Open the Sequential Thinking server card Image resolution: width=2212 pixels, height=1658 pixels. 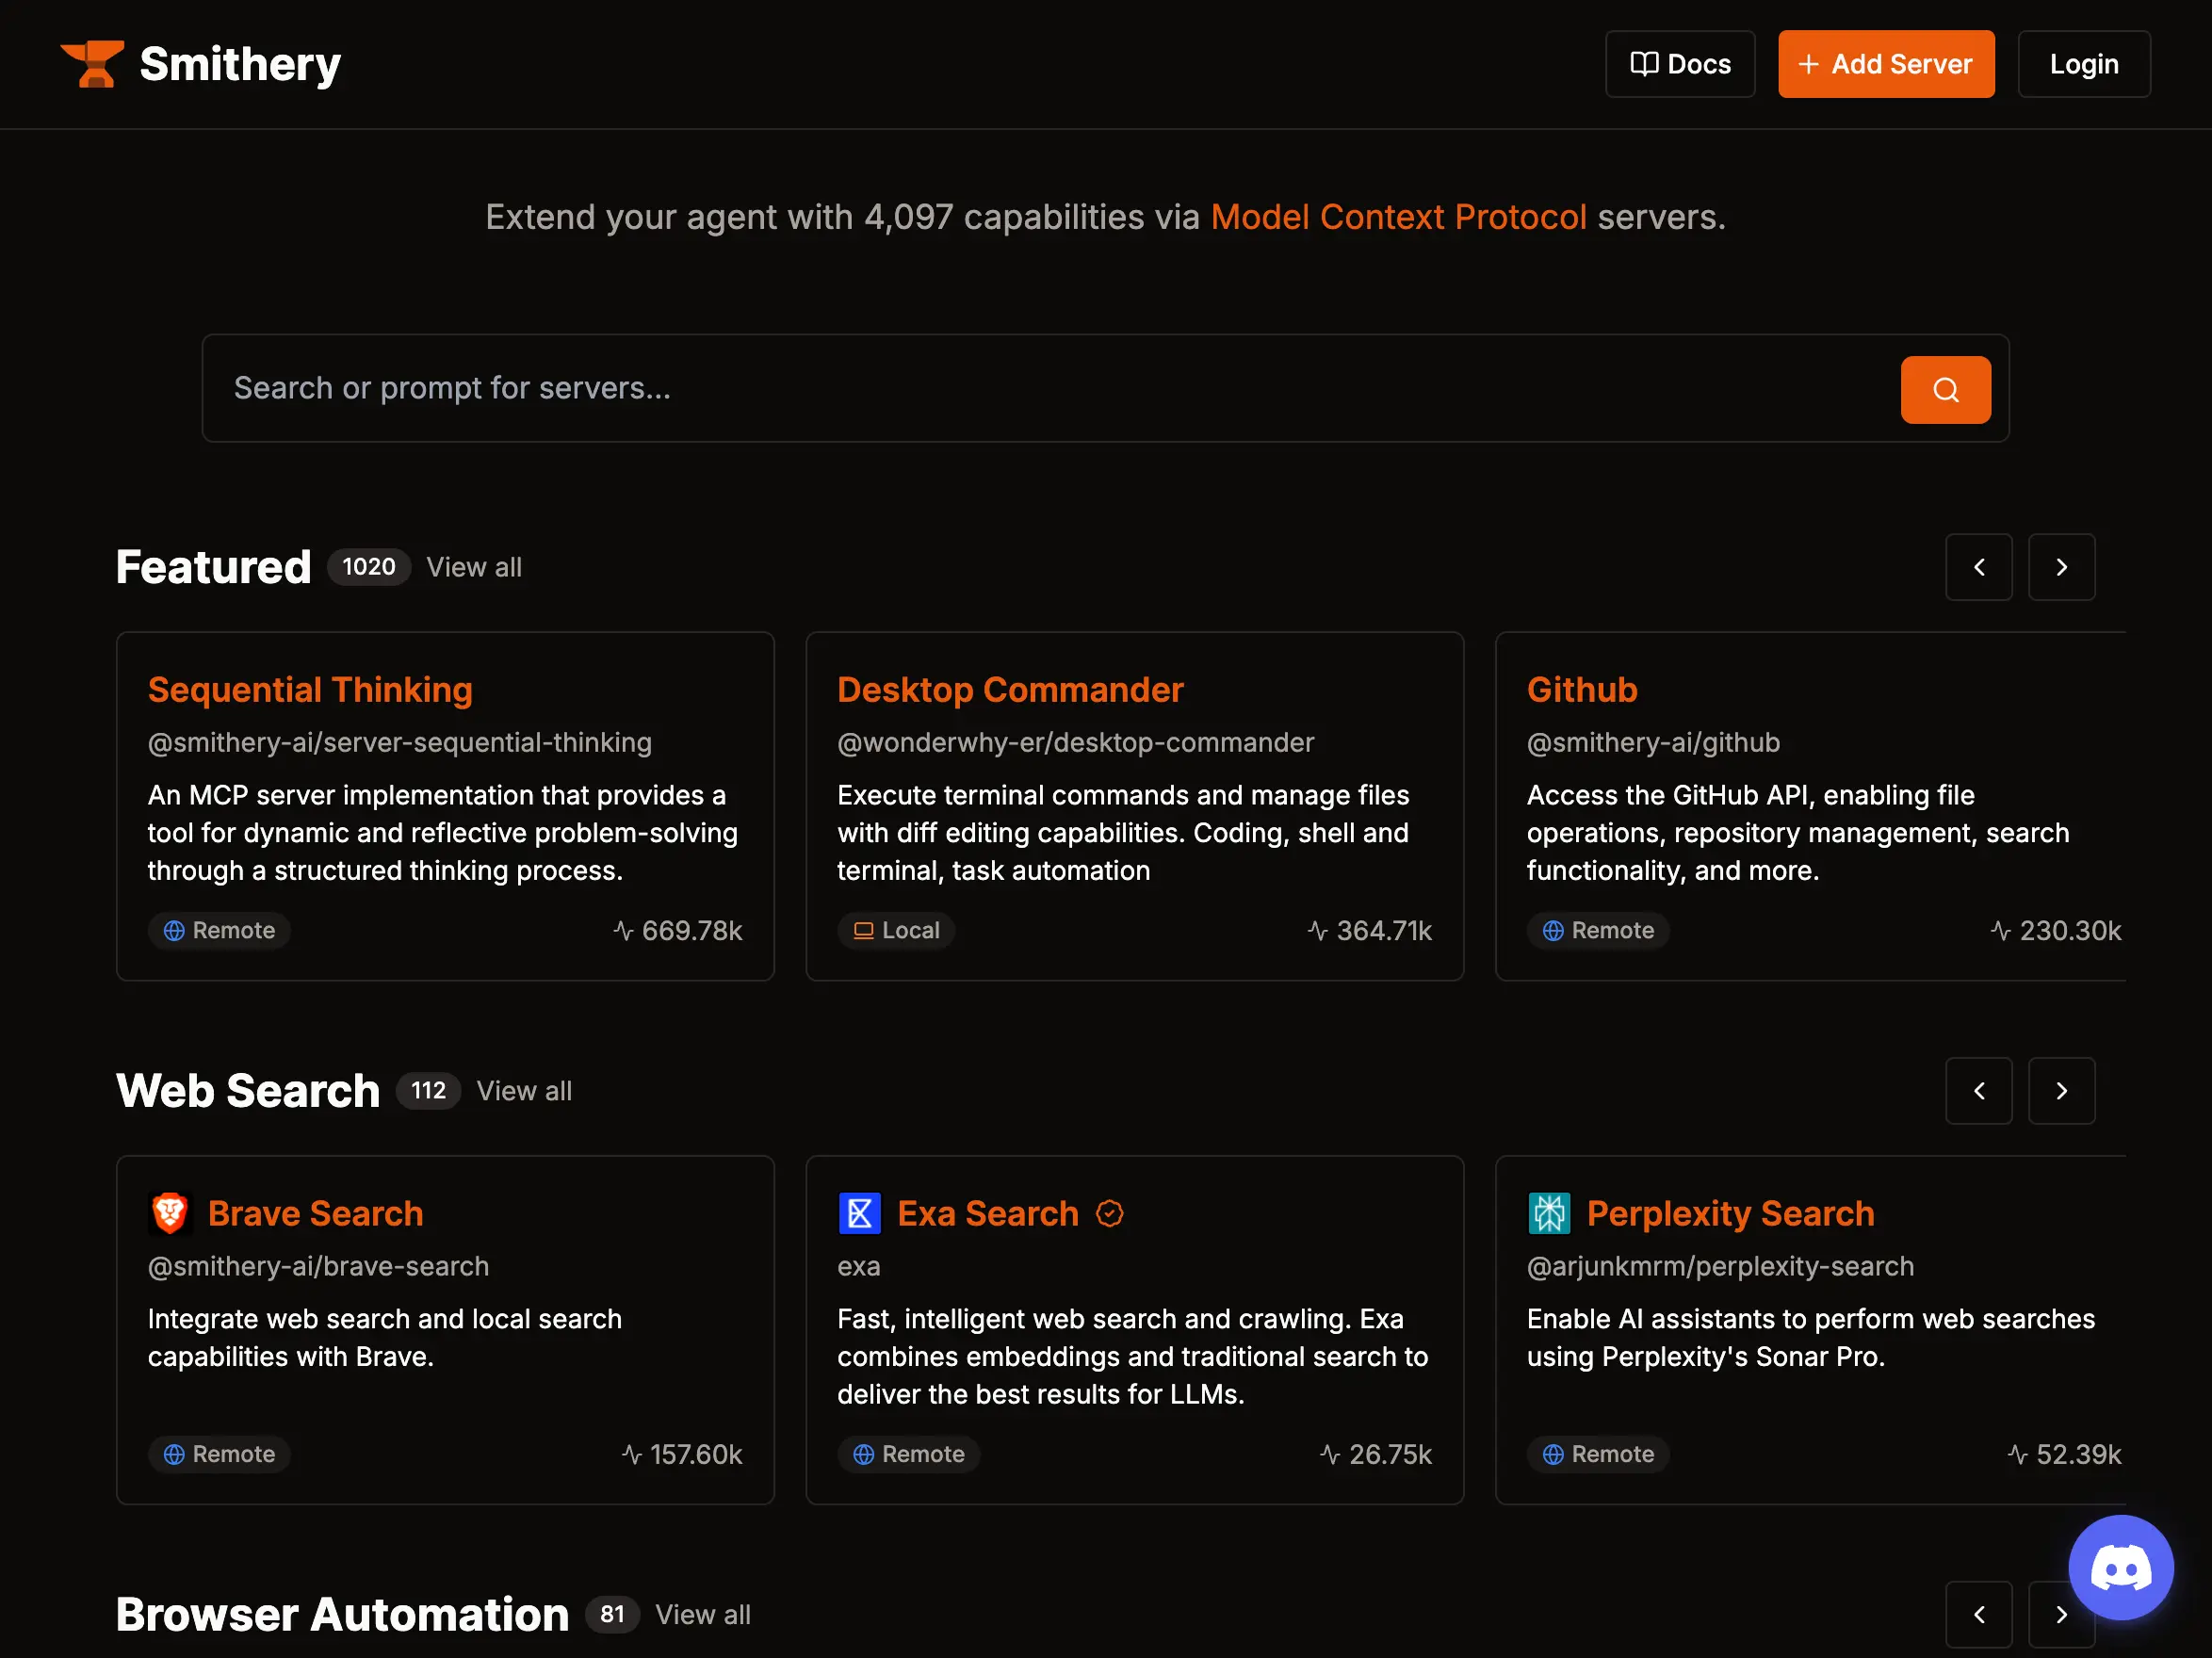[x=310, y=690]
